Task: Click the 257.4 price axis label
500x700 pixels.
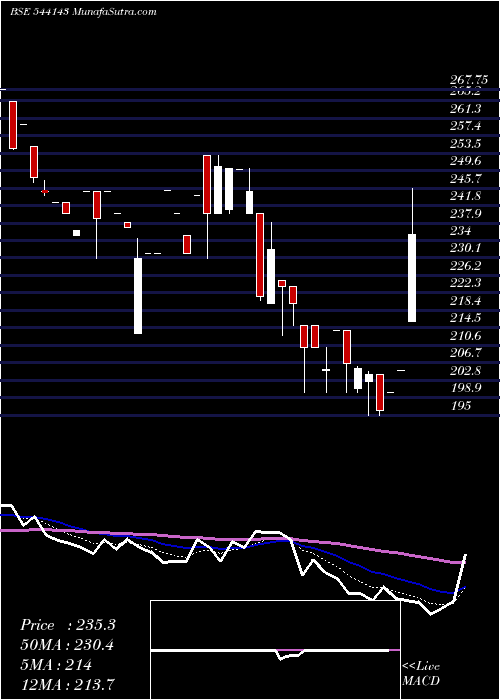Action: point(466,126)
